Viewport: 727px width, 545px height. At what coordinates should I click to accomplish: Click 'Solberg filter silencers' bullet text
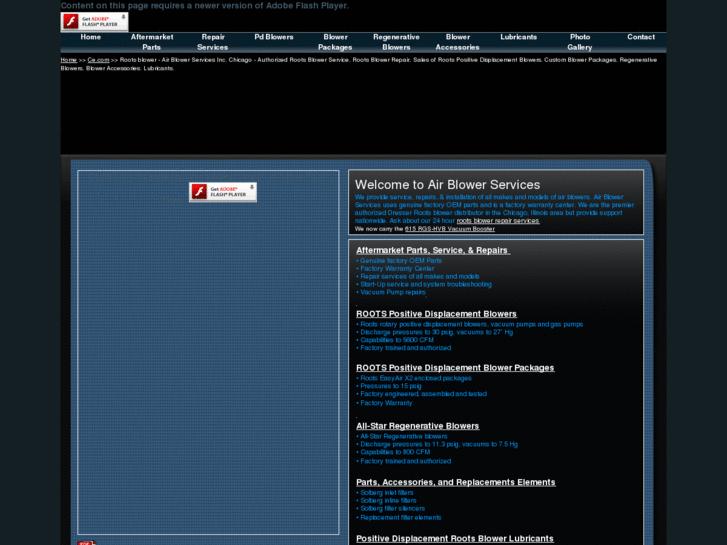[x=393, y=508]
